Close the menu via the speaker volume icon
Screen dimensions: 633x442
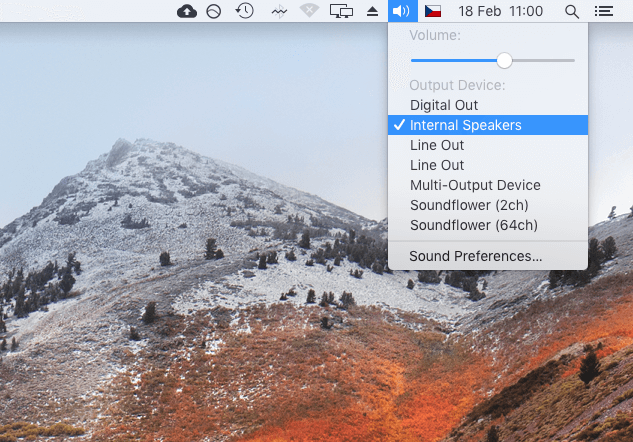tap(401, 11)
